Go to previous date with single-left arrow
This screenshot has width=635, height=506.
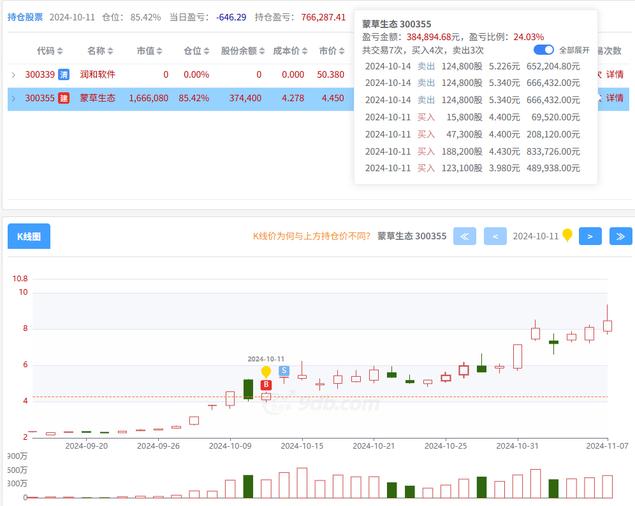(x=495, y=236)
